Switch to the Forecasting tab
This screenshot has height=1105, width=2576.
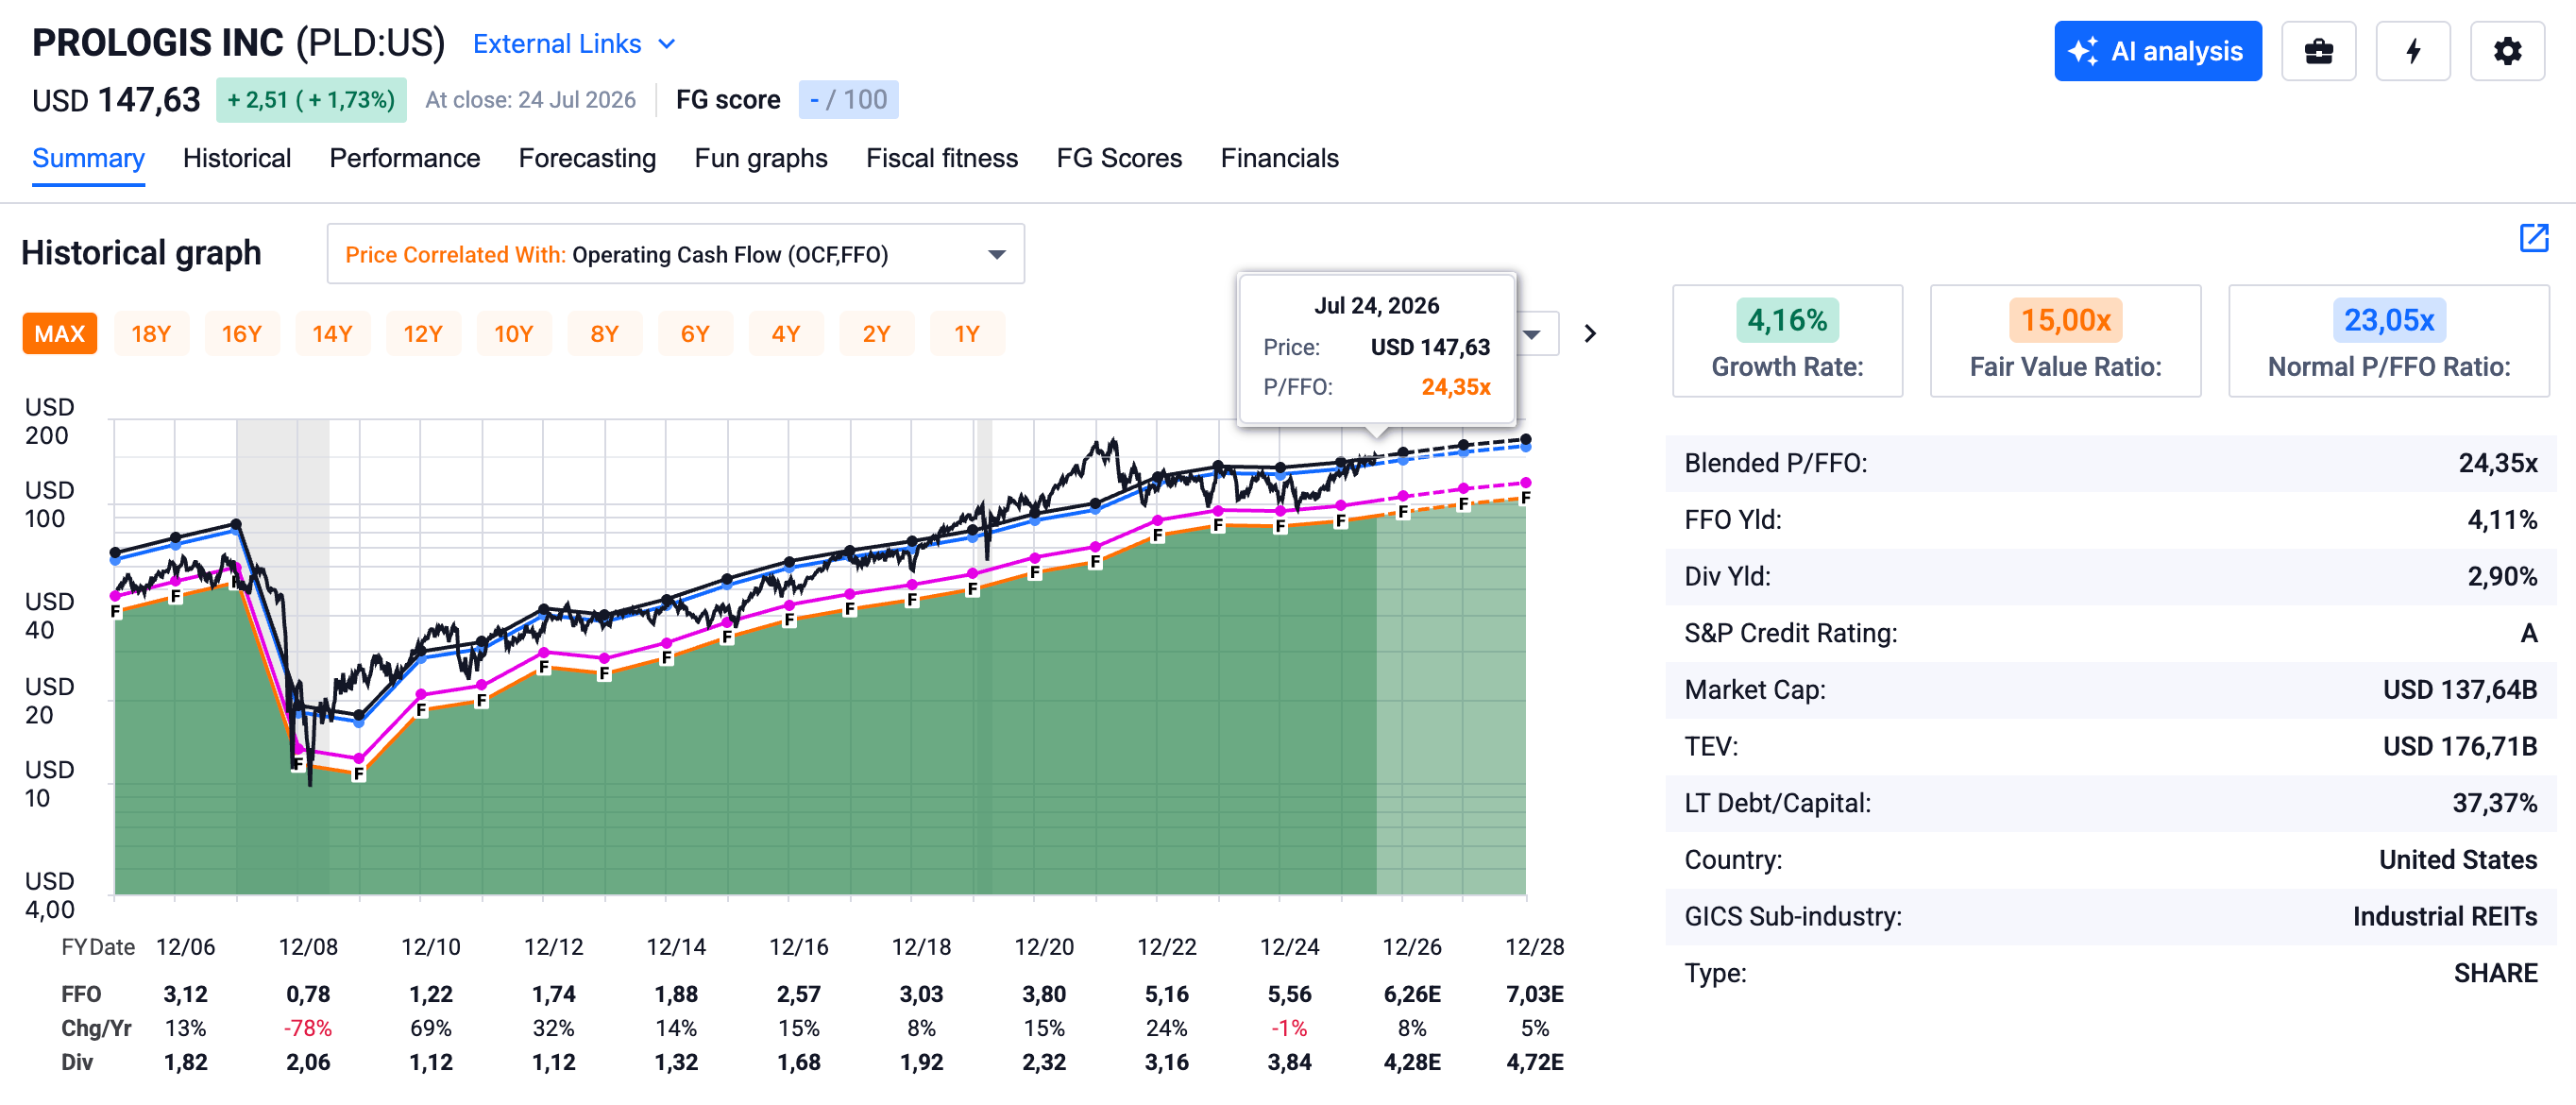coord(587,158)
